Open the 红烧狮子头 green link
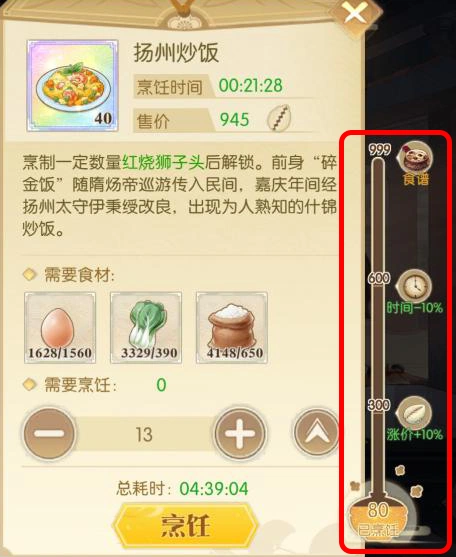 [x=164, y=162]
